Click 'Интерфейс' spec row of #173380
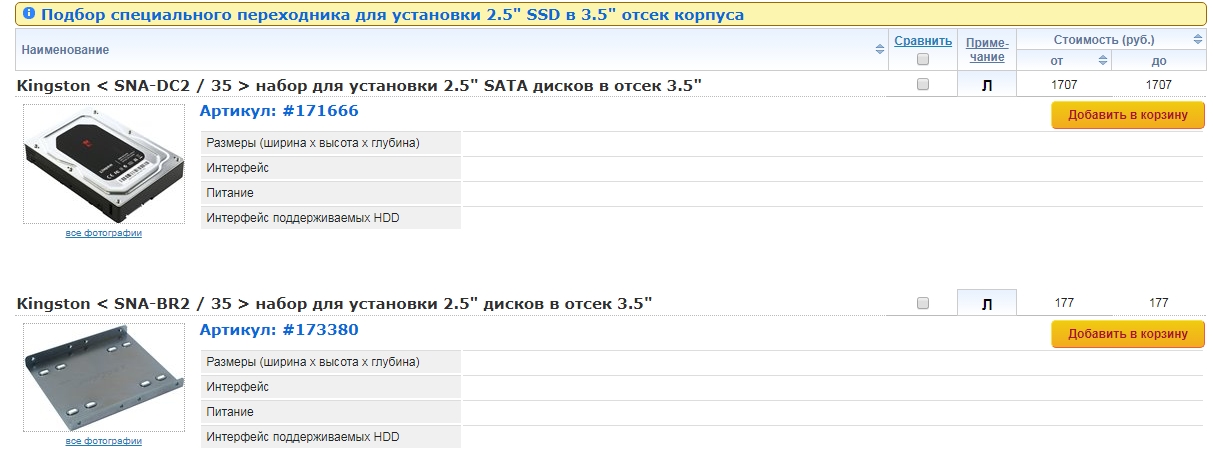1213x455 pixels. [x=702, y=386]
